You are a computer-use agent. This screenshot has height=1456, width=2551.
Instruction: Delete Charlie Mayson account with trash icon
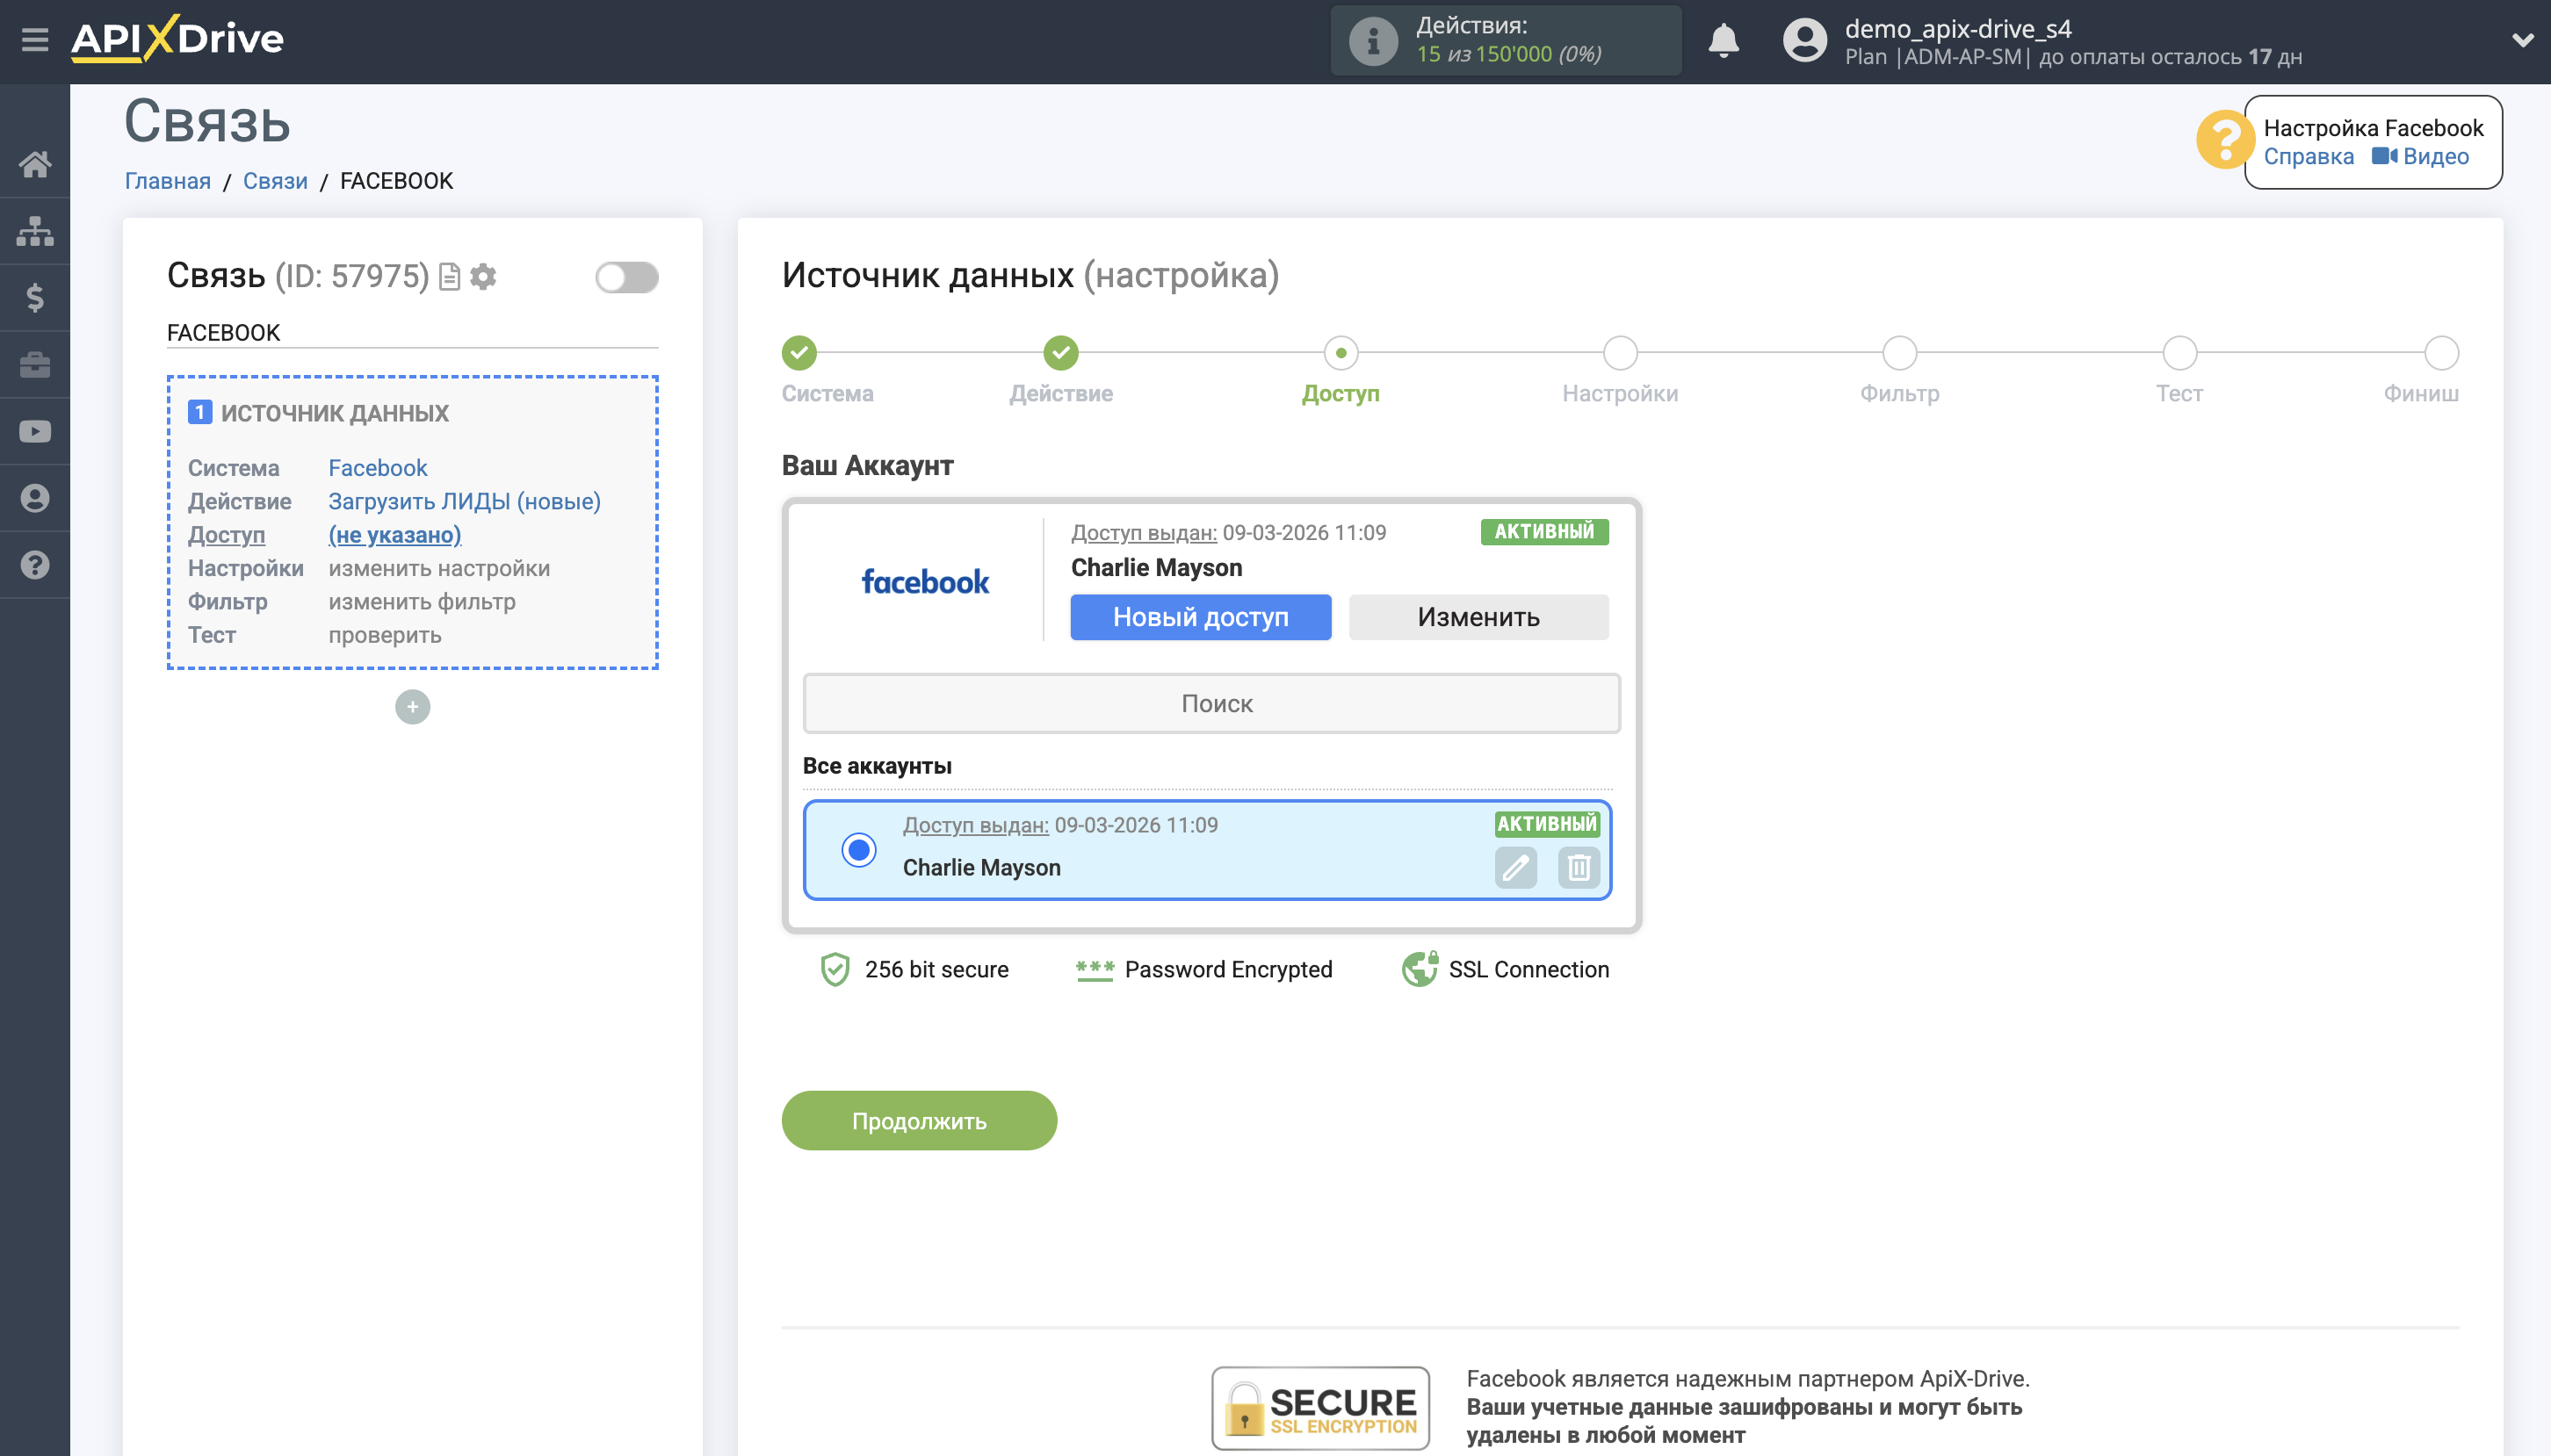coord(1578,867)
